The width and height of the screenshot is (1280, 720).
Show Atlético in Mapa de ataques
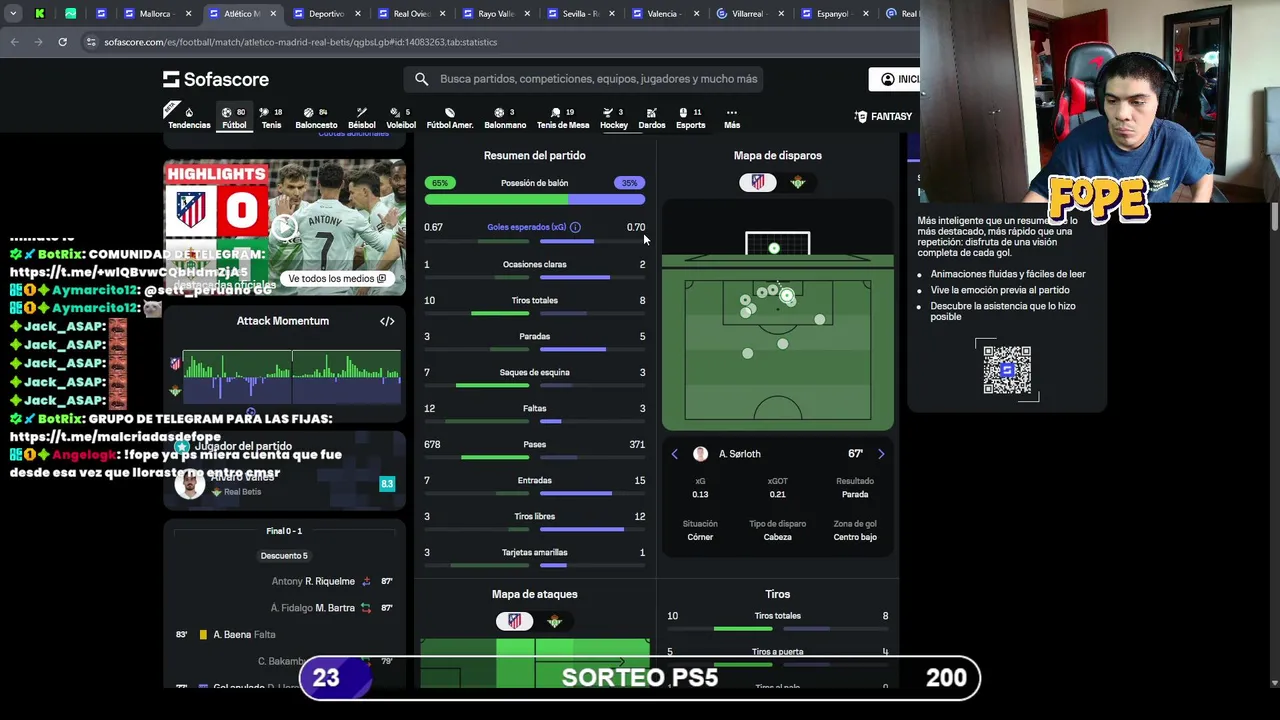pyautogui.click(x=514, y=621)
